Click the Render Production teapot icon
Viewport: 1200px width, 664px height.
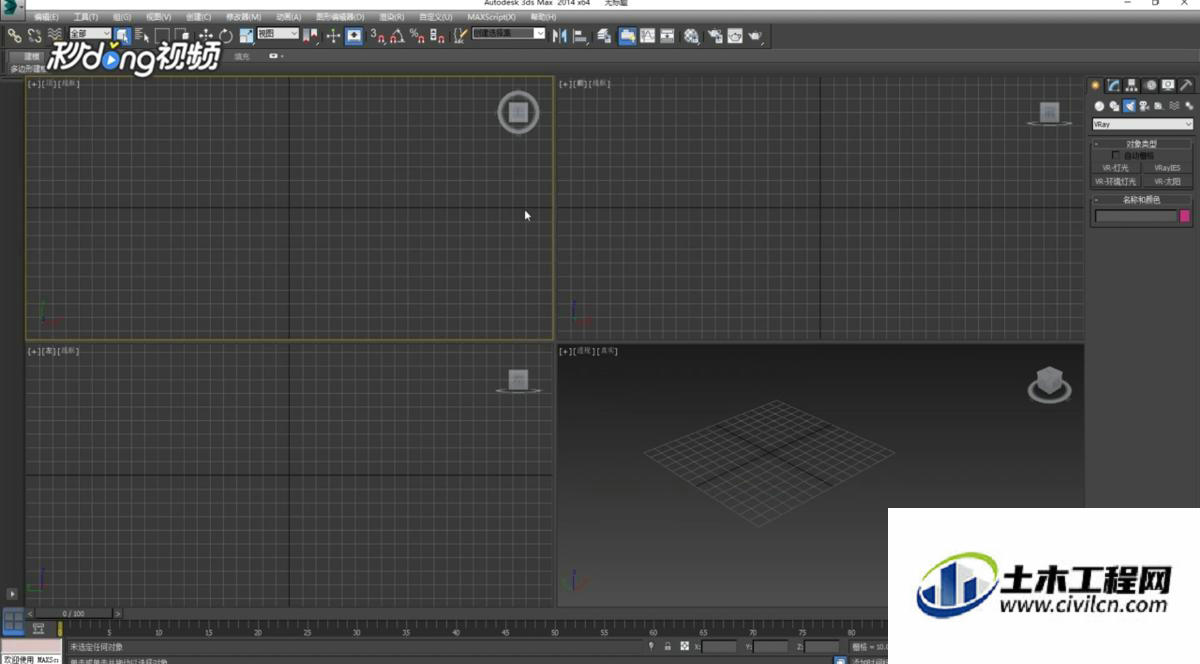[755, 36]
